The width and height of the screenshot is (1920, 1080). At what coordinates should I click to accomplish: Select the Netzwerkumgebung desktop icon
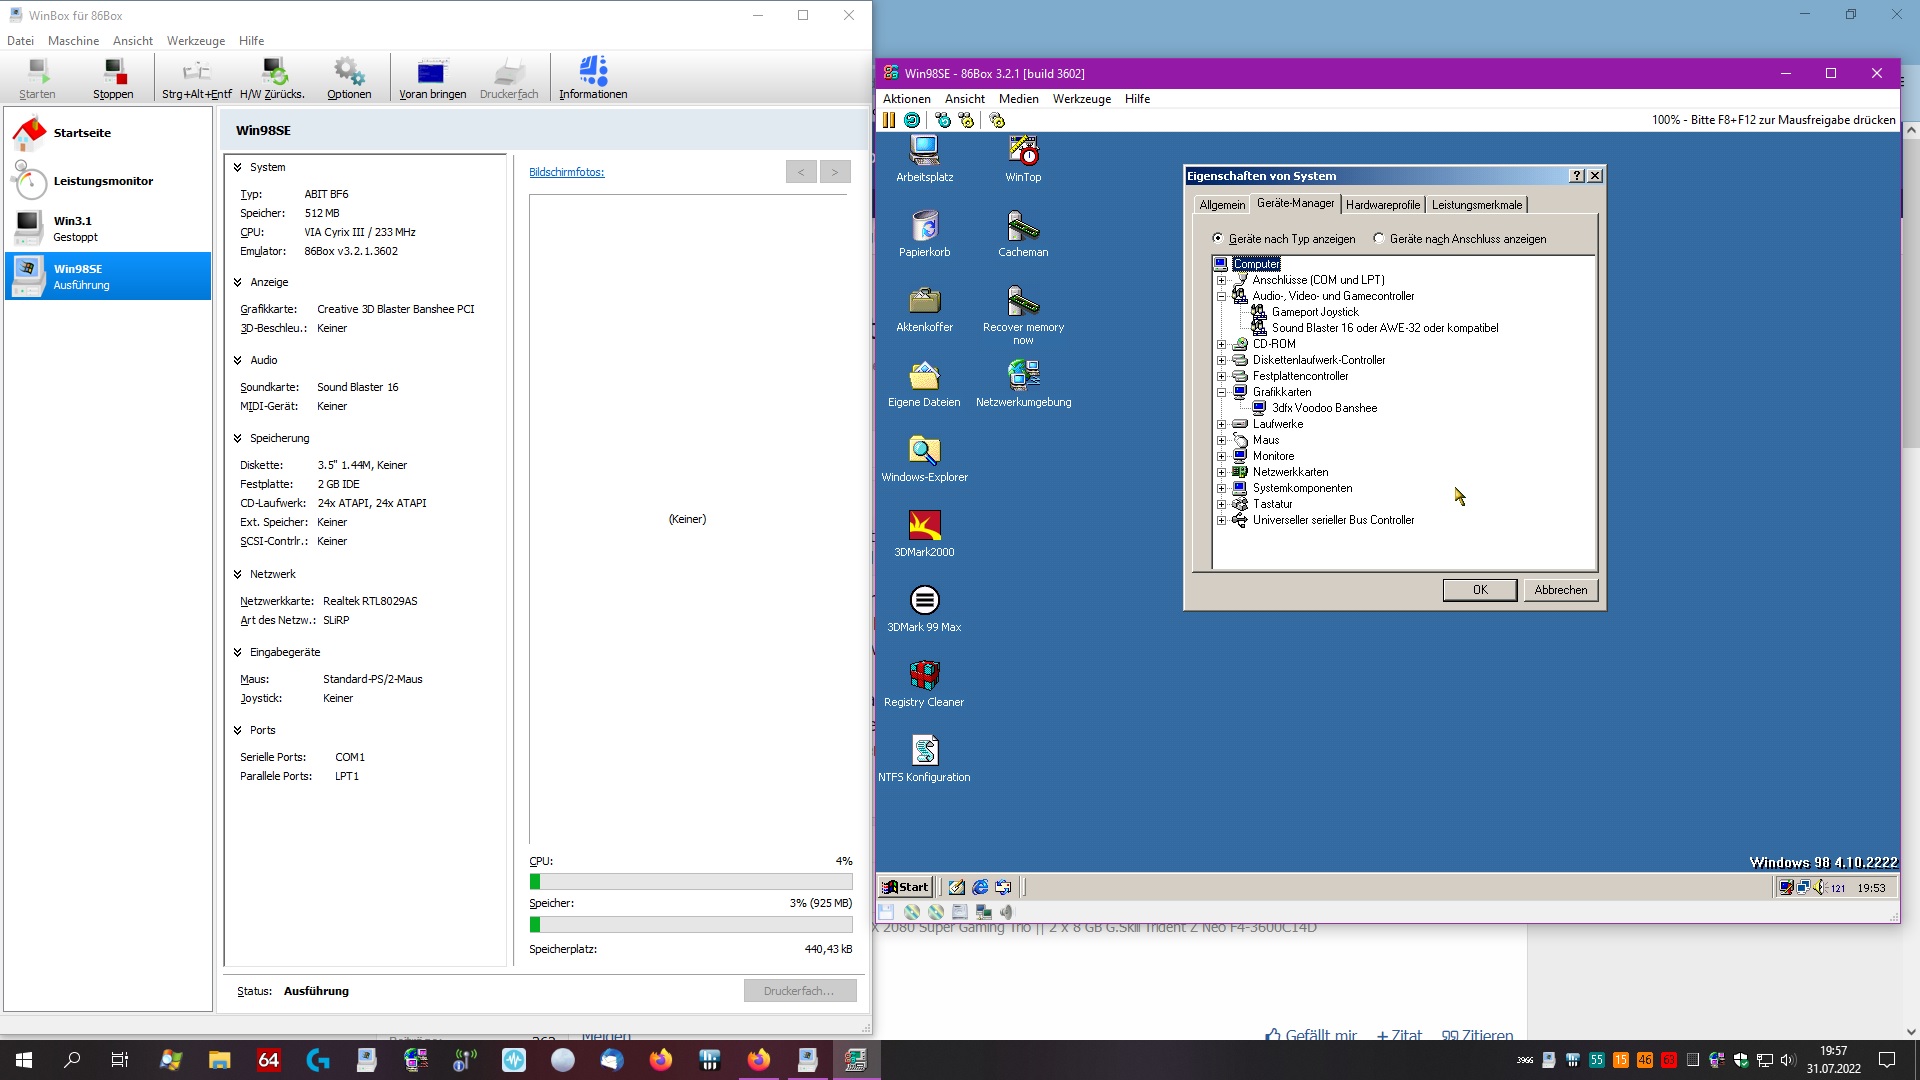pyautogui.click(x=1023, y=383)
